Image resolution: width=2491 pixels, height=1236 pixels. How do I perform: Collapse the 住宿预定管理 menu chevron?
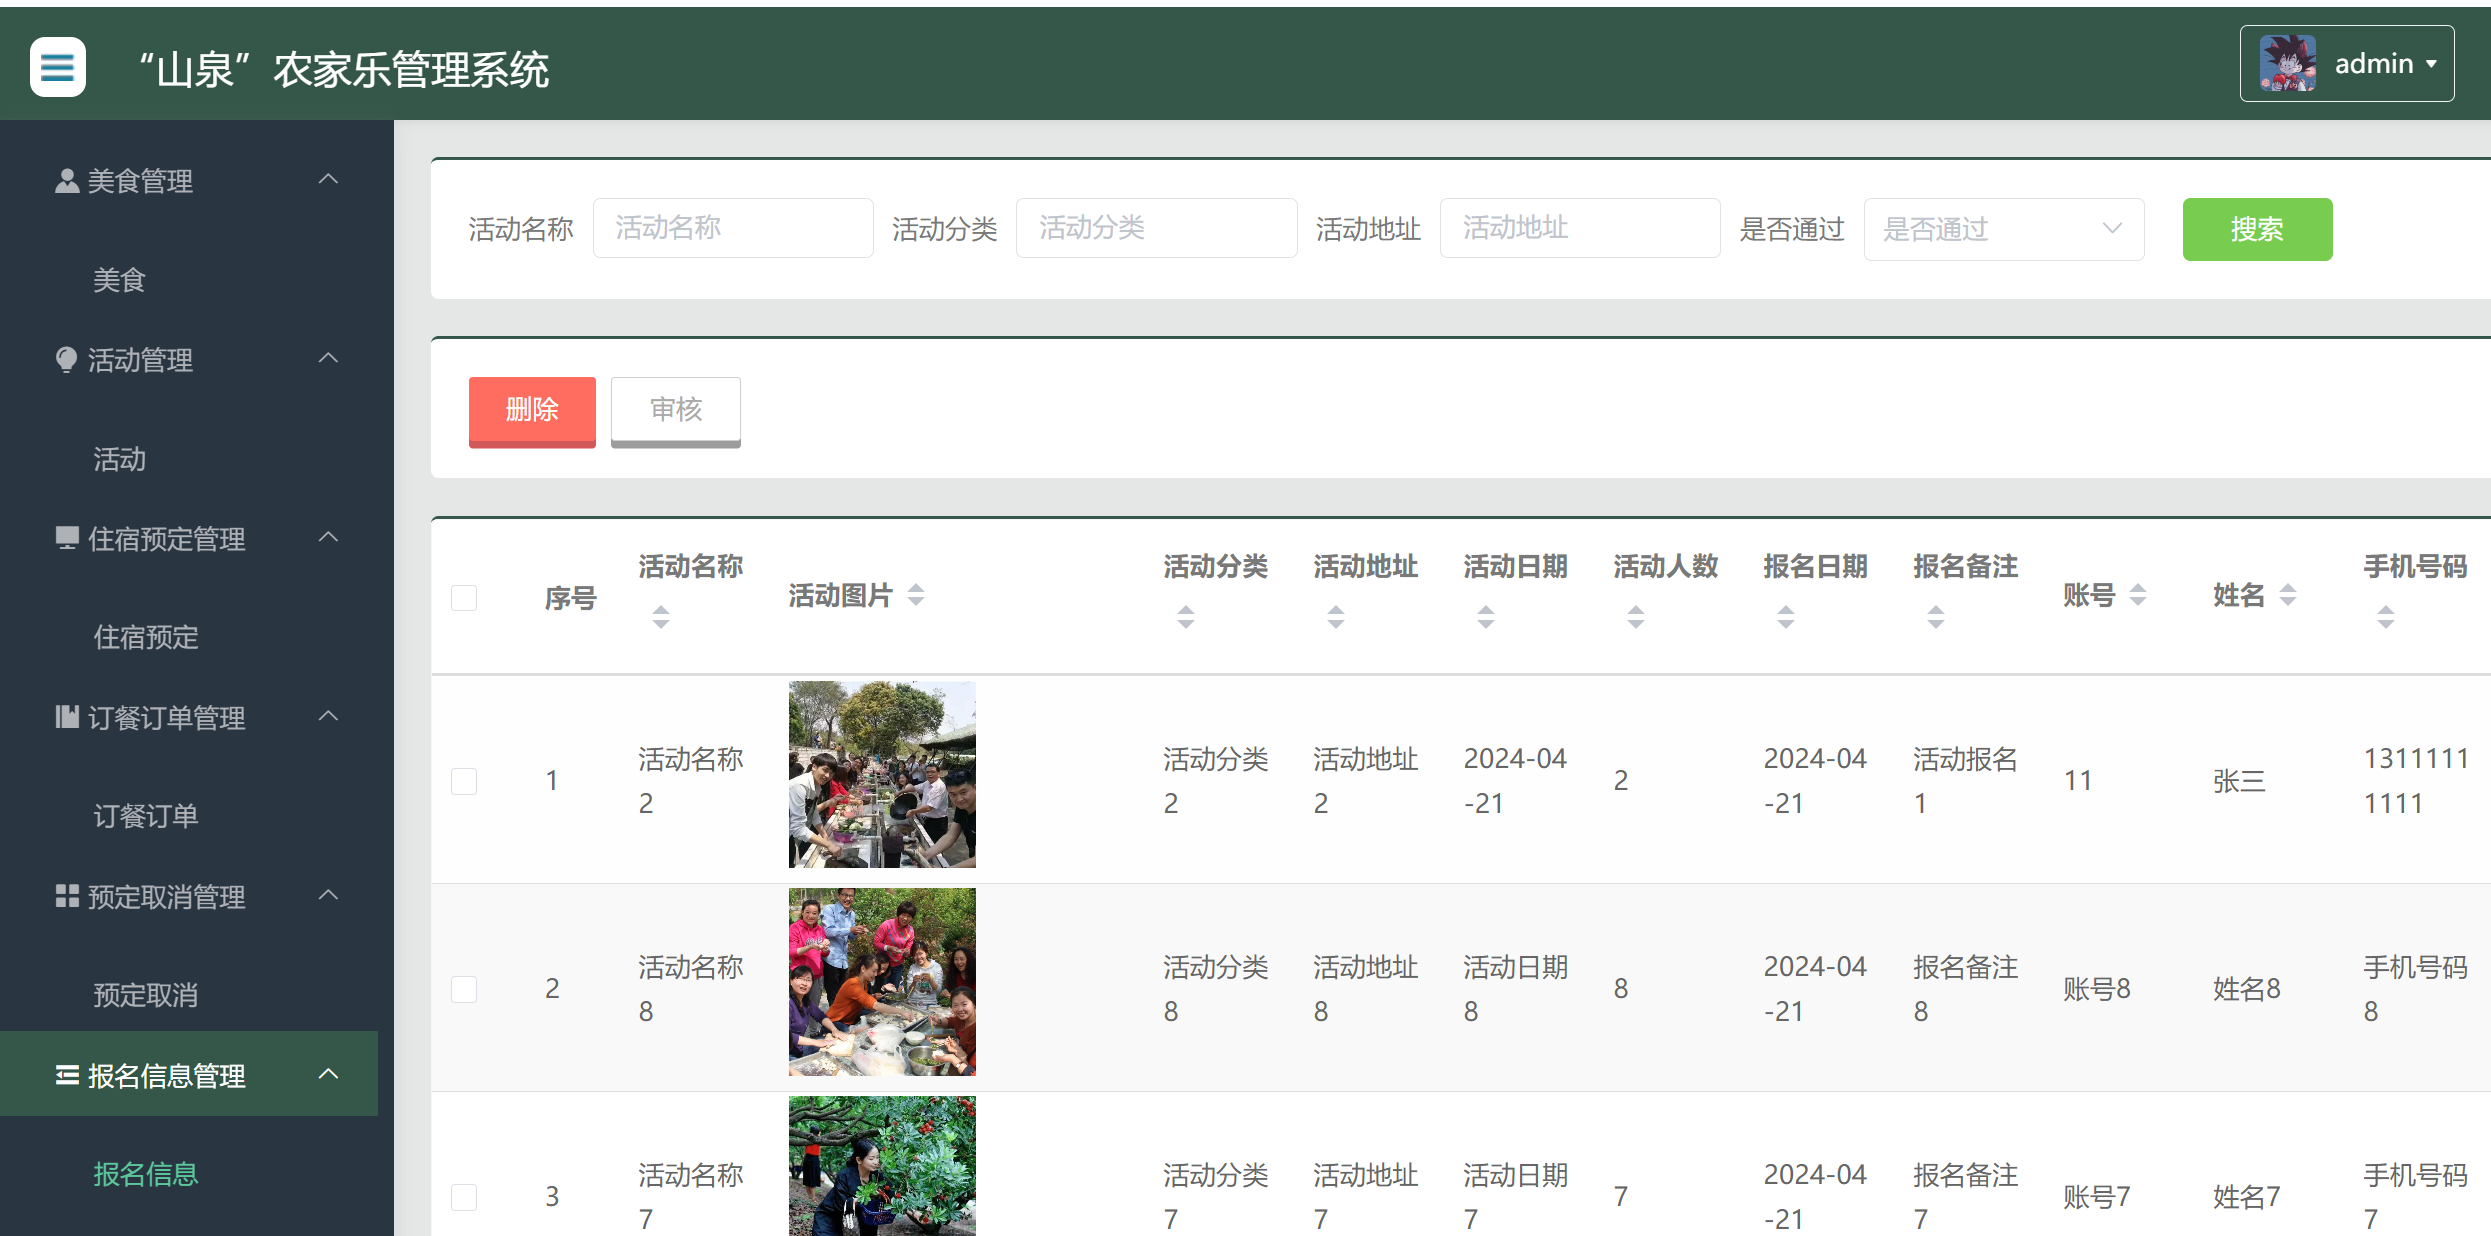328,538
